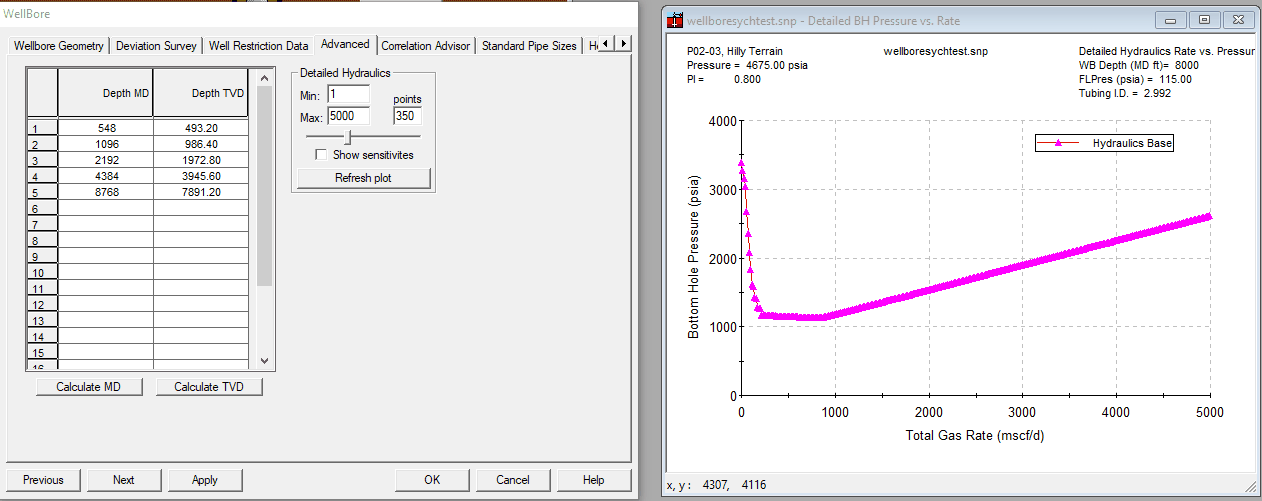Click the Detailed Hydraulics slider thumb
The image size is (1262, 501).
(x=347, y=136)
